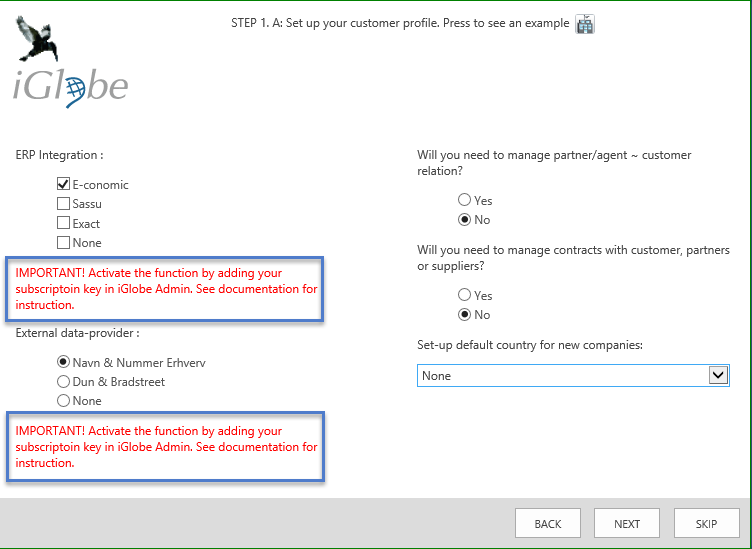Choose Yes for partner/agent customer relation

click(x=464, y=199)
